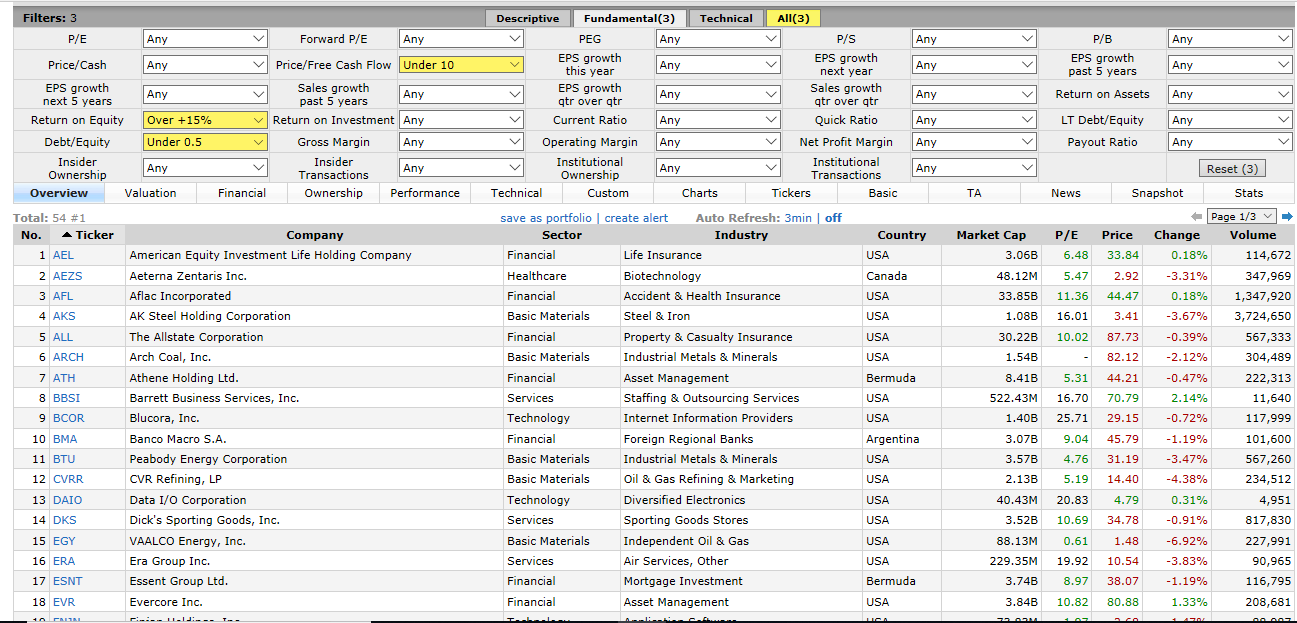Click the Reset (3) filters button
The image size is (1297, 623).
[1230, 169]
